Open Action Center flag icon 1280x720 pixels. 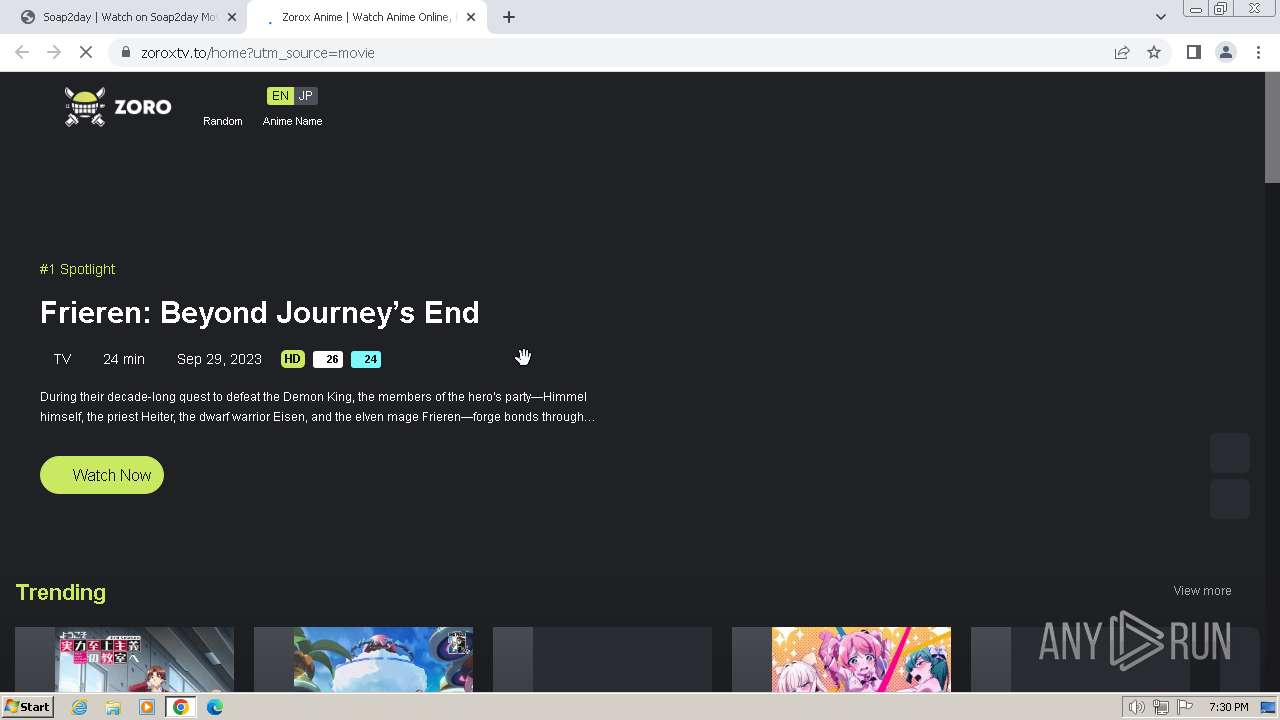pyautogui.click(x=1184, y=707)
